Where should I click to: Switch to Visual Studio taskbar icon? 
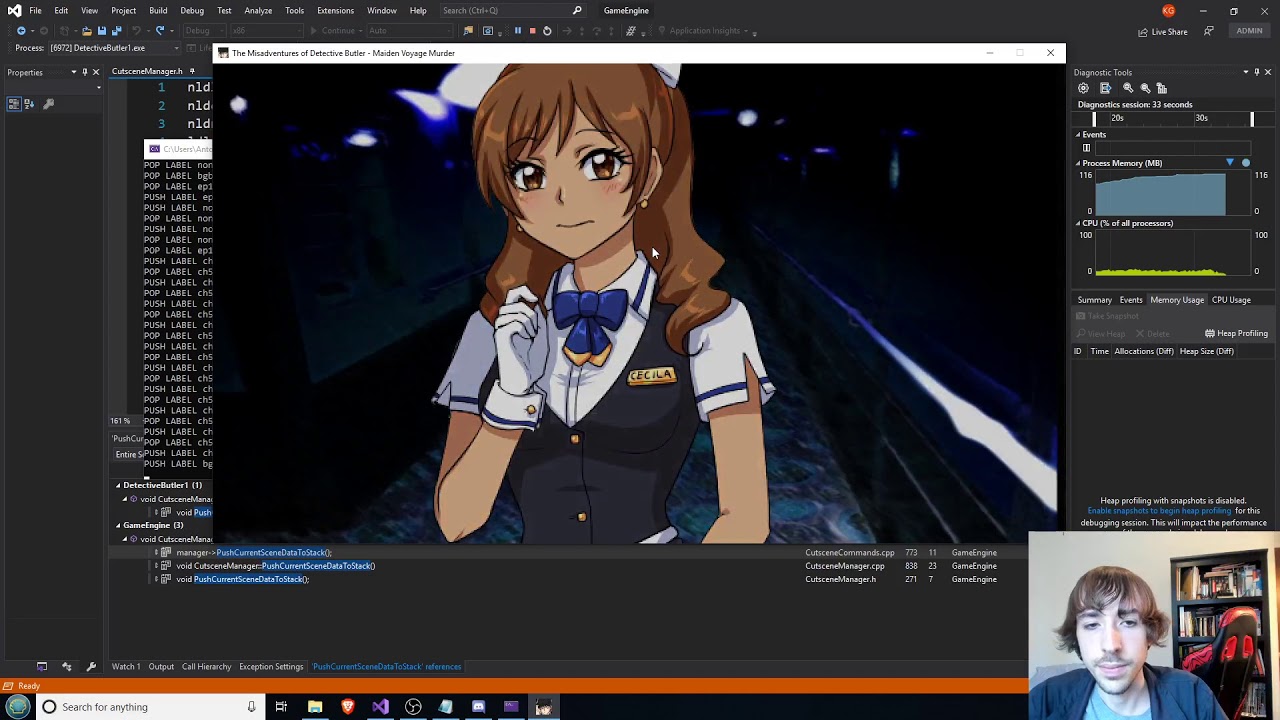(x=380, y=707)
